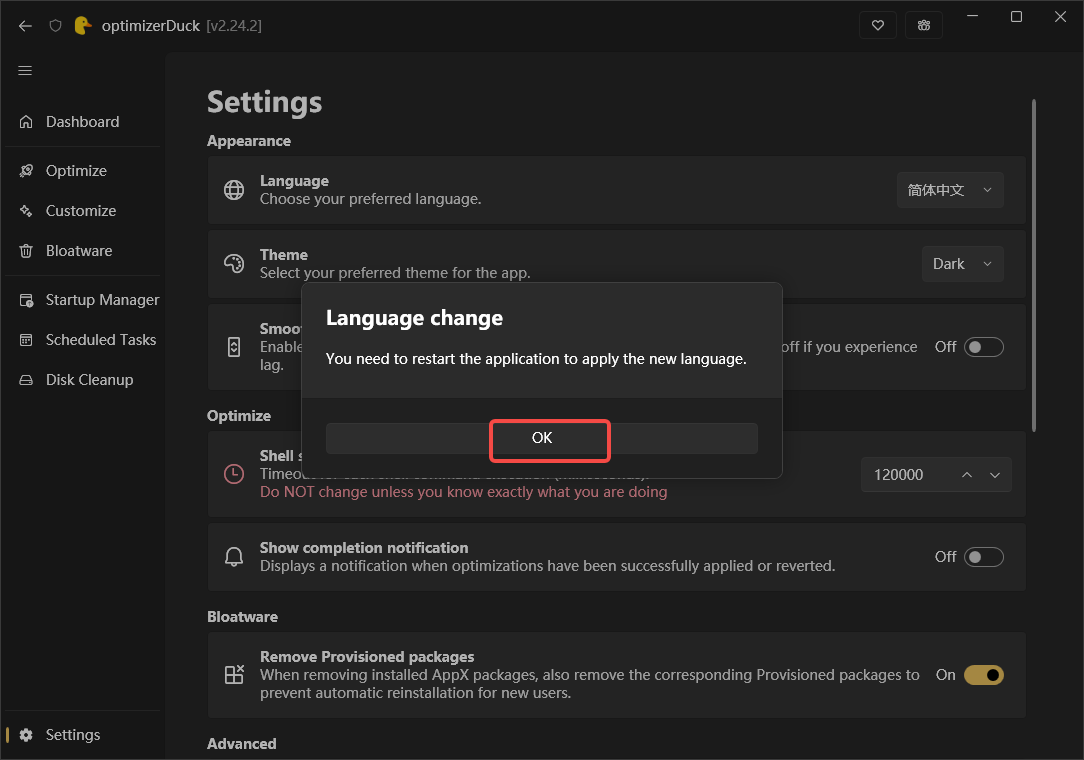Open the Bloatware page
This screenshot has height=760, width=1084.
[x=83, y=251]
